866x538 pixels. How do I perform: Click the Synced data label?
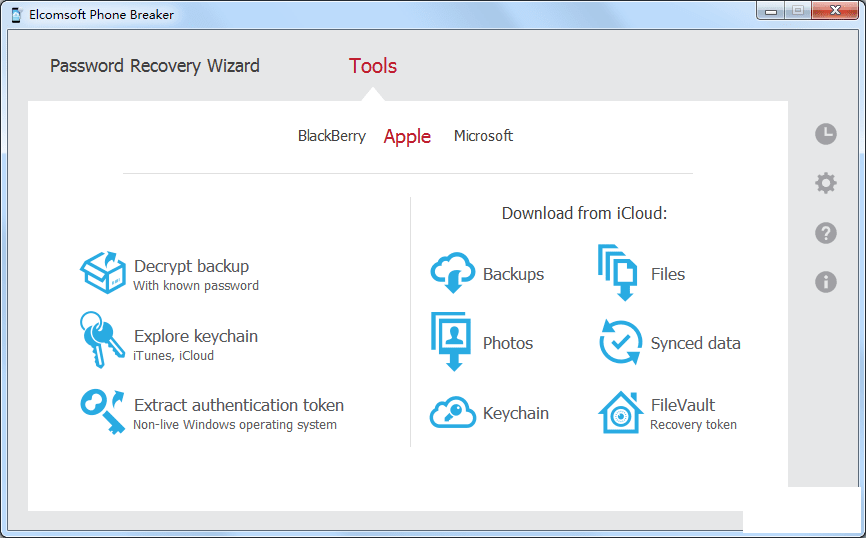[695, 343]
